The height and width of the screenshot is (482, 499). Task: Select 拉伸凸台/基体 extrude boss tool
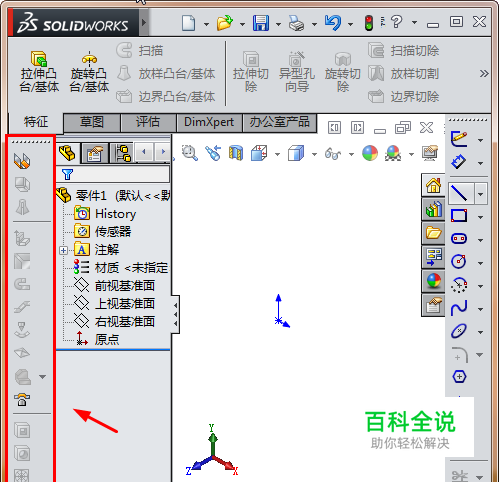click(x=39, y=72)
